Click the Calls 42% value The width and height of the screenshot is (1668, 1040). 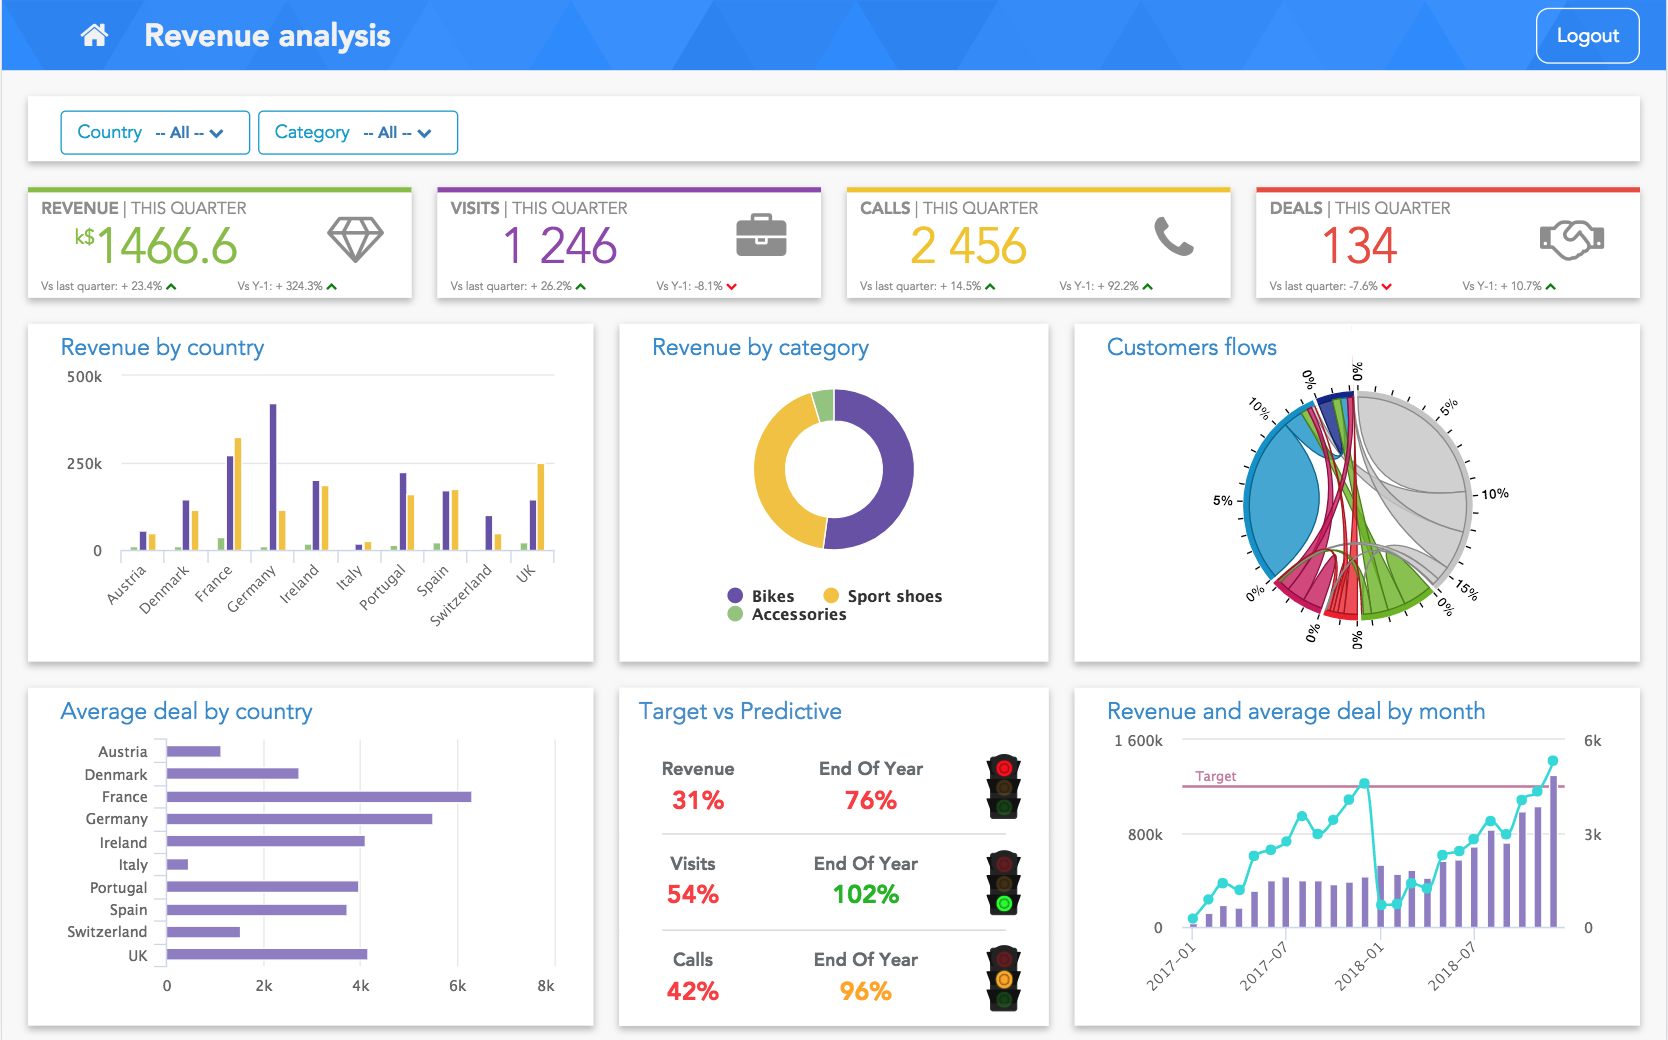(x=693, y=991)
